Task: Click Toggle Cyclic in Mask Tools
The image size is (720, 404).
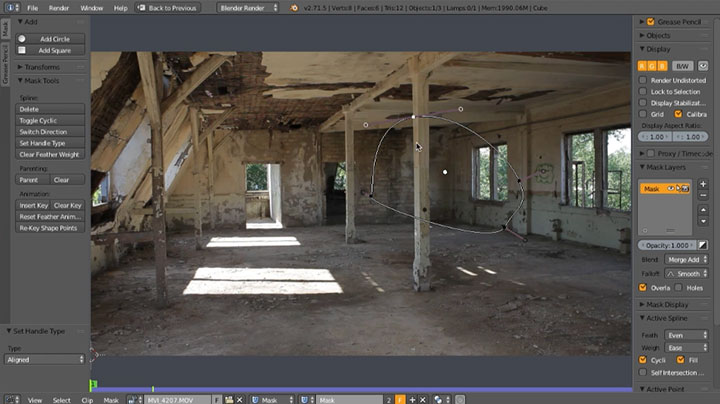Action: [50, 120]
